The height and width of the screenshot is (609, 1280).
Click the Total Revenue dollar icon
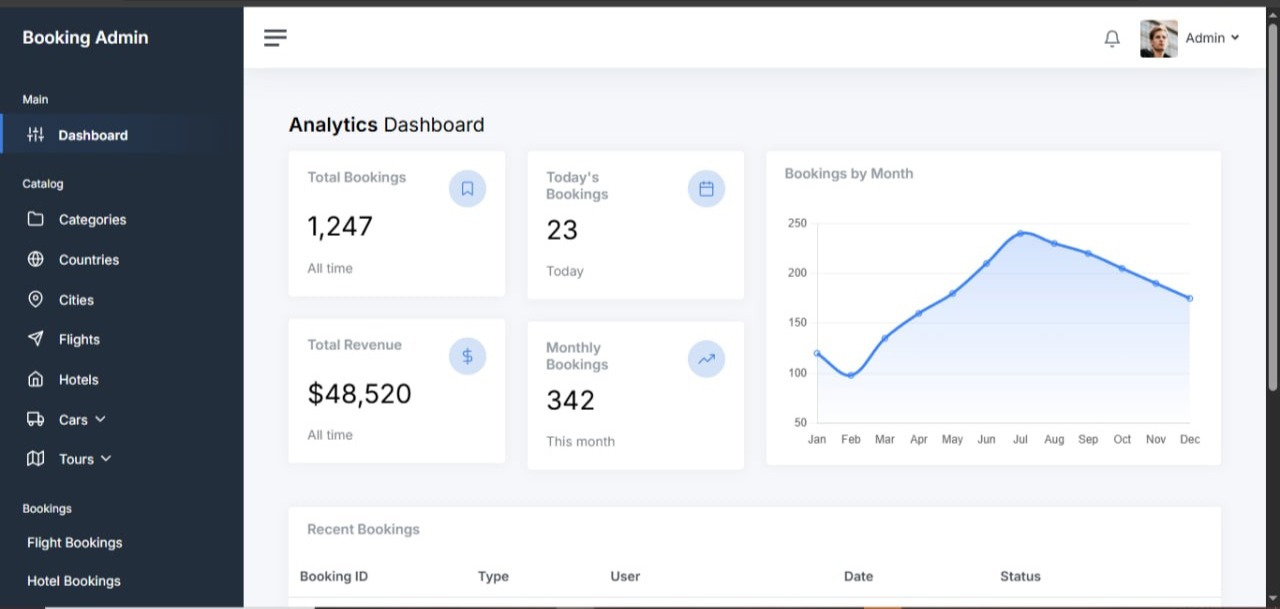(x=467, y=355)
